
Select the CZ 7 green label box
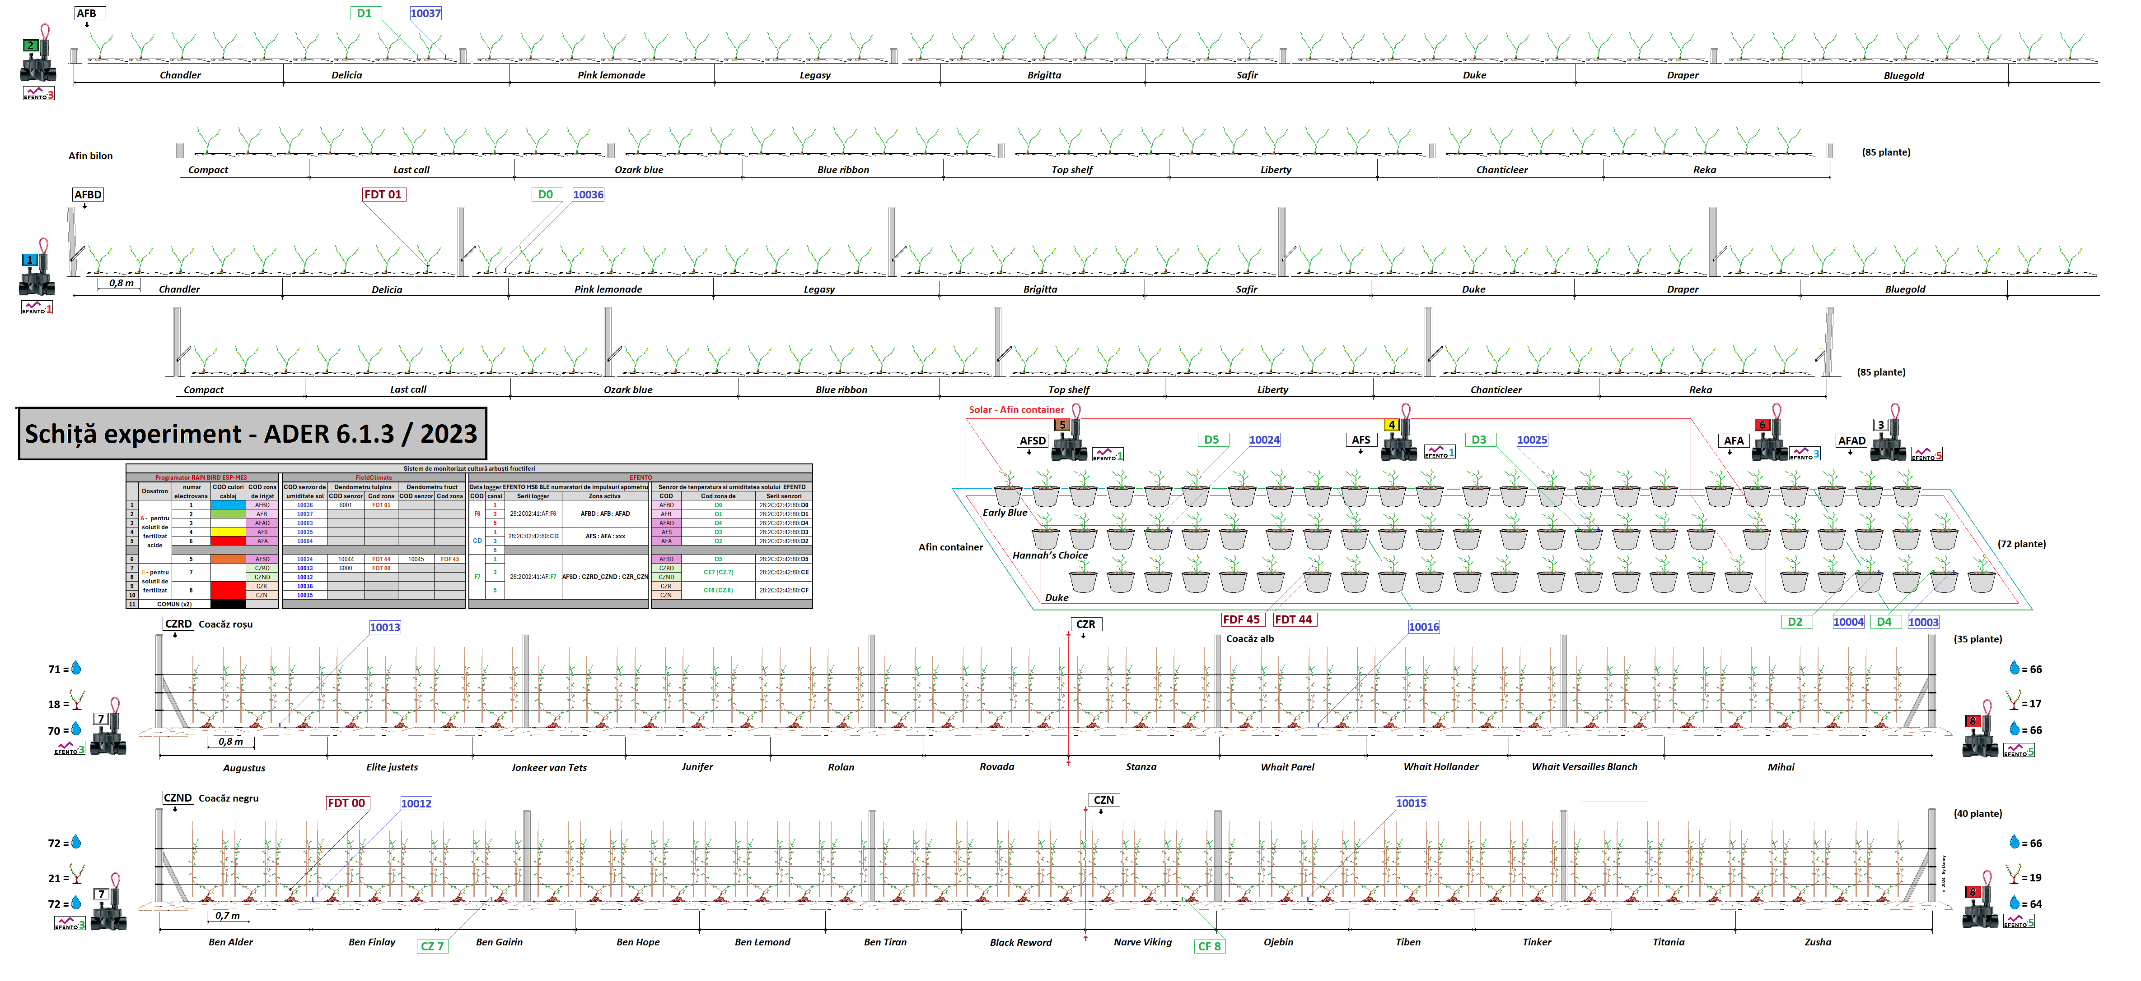[x=432, y=946]
